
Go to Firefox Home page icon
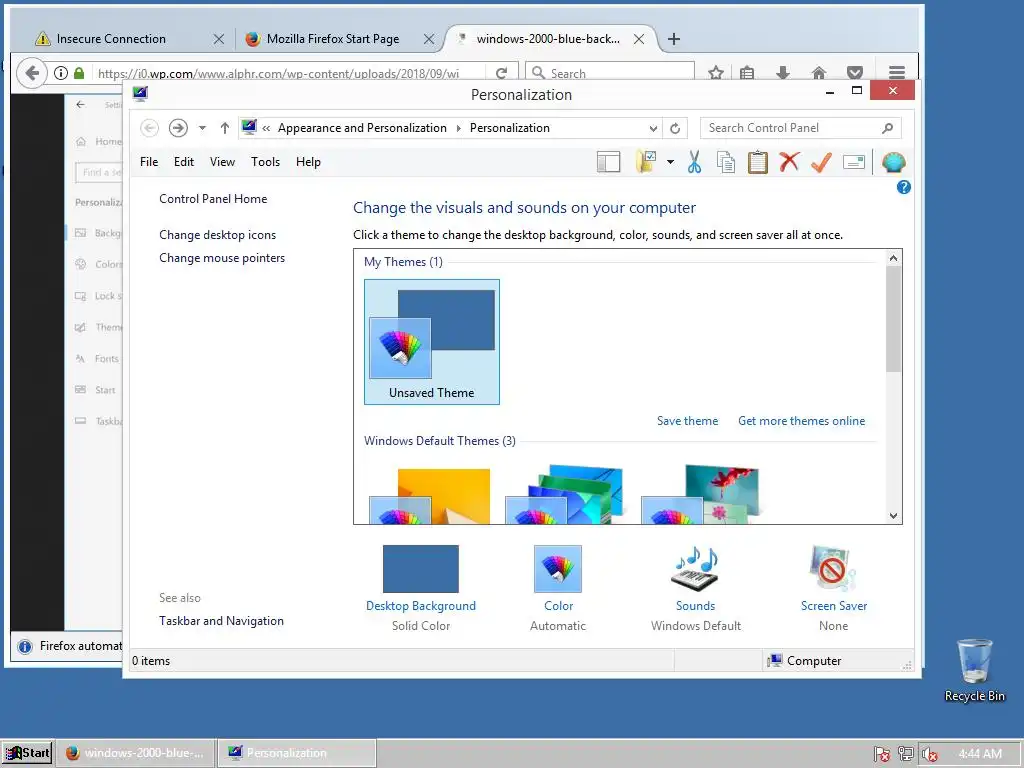click(819, 72)
